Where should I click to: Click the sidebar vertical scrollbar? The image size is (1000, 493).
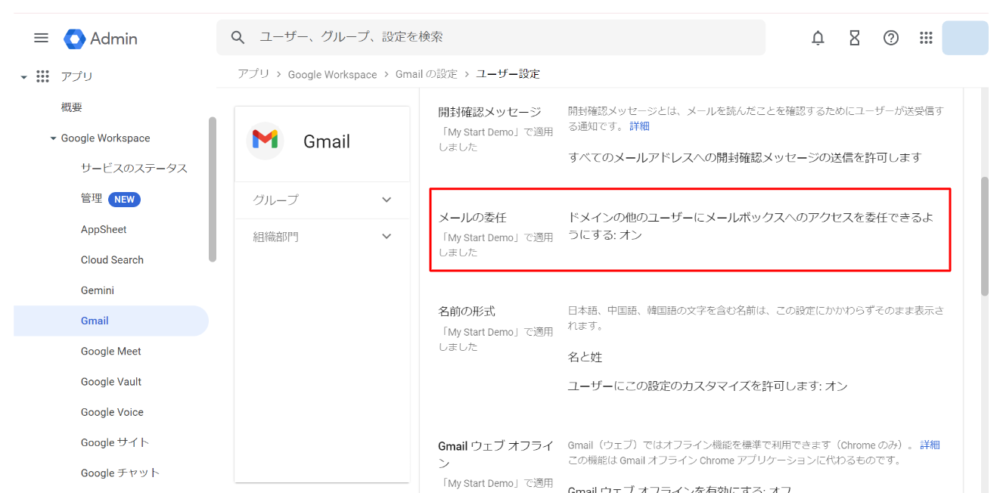click(212, 189)
